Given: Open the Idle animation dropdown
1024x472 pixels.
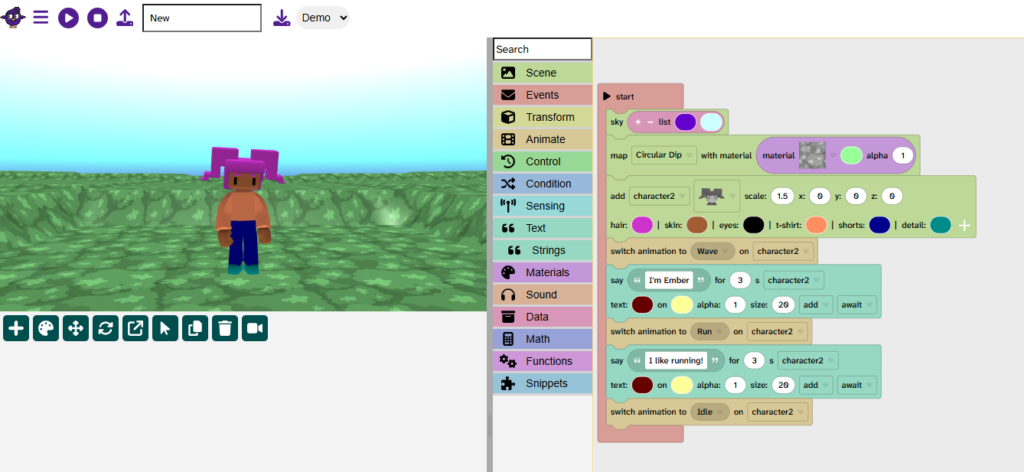Looking at the screenshot, I should [x=709, y=412].
